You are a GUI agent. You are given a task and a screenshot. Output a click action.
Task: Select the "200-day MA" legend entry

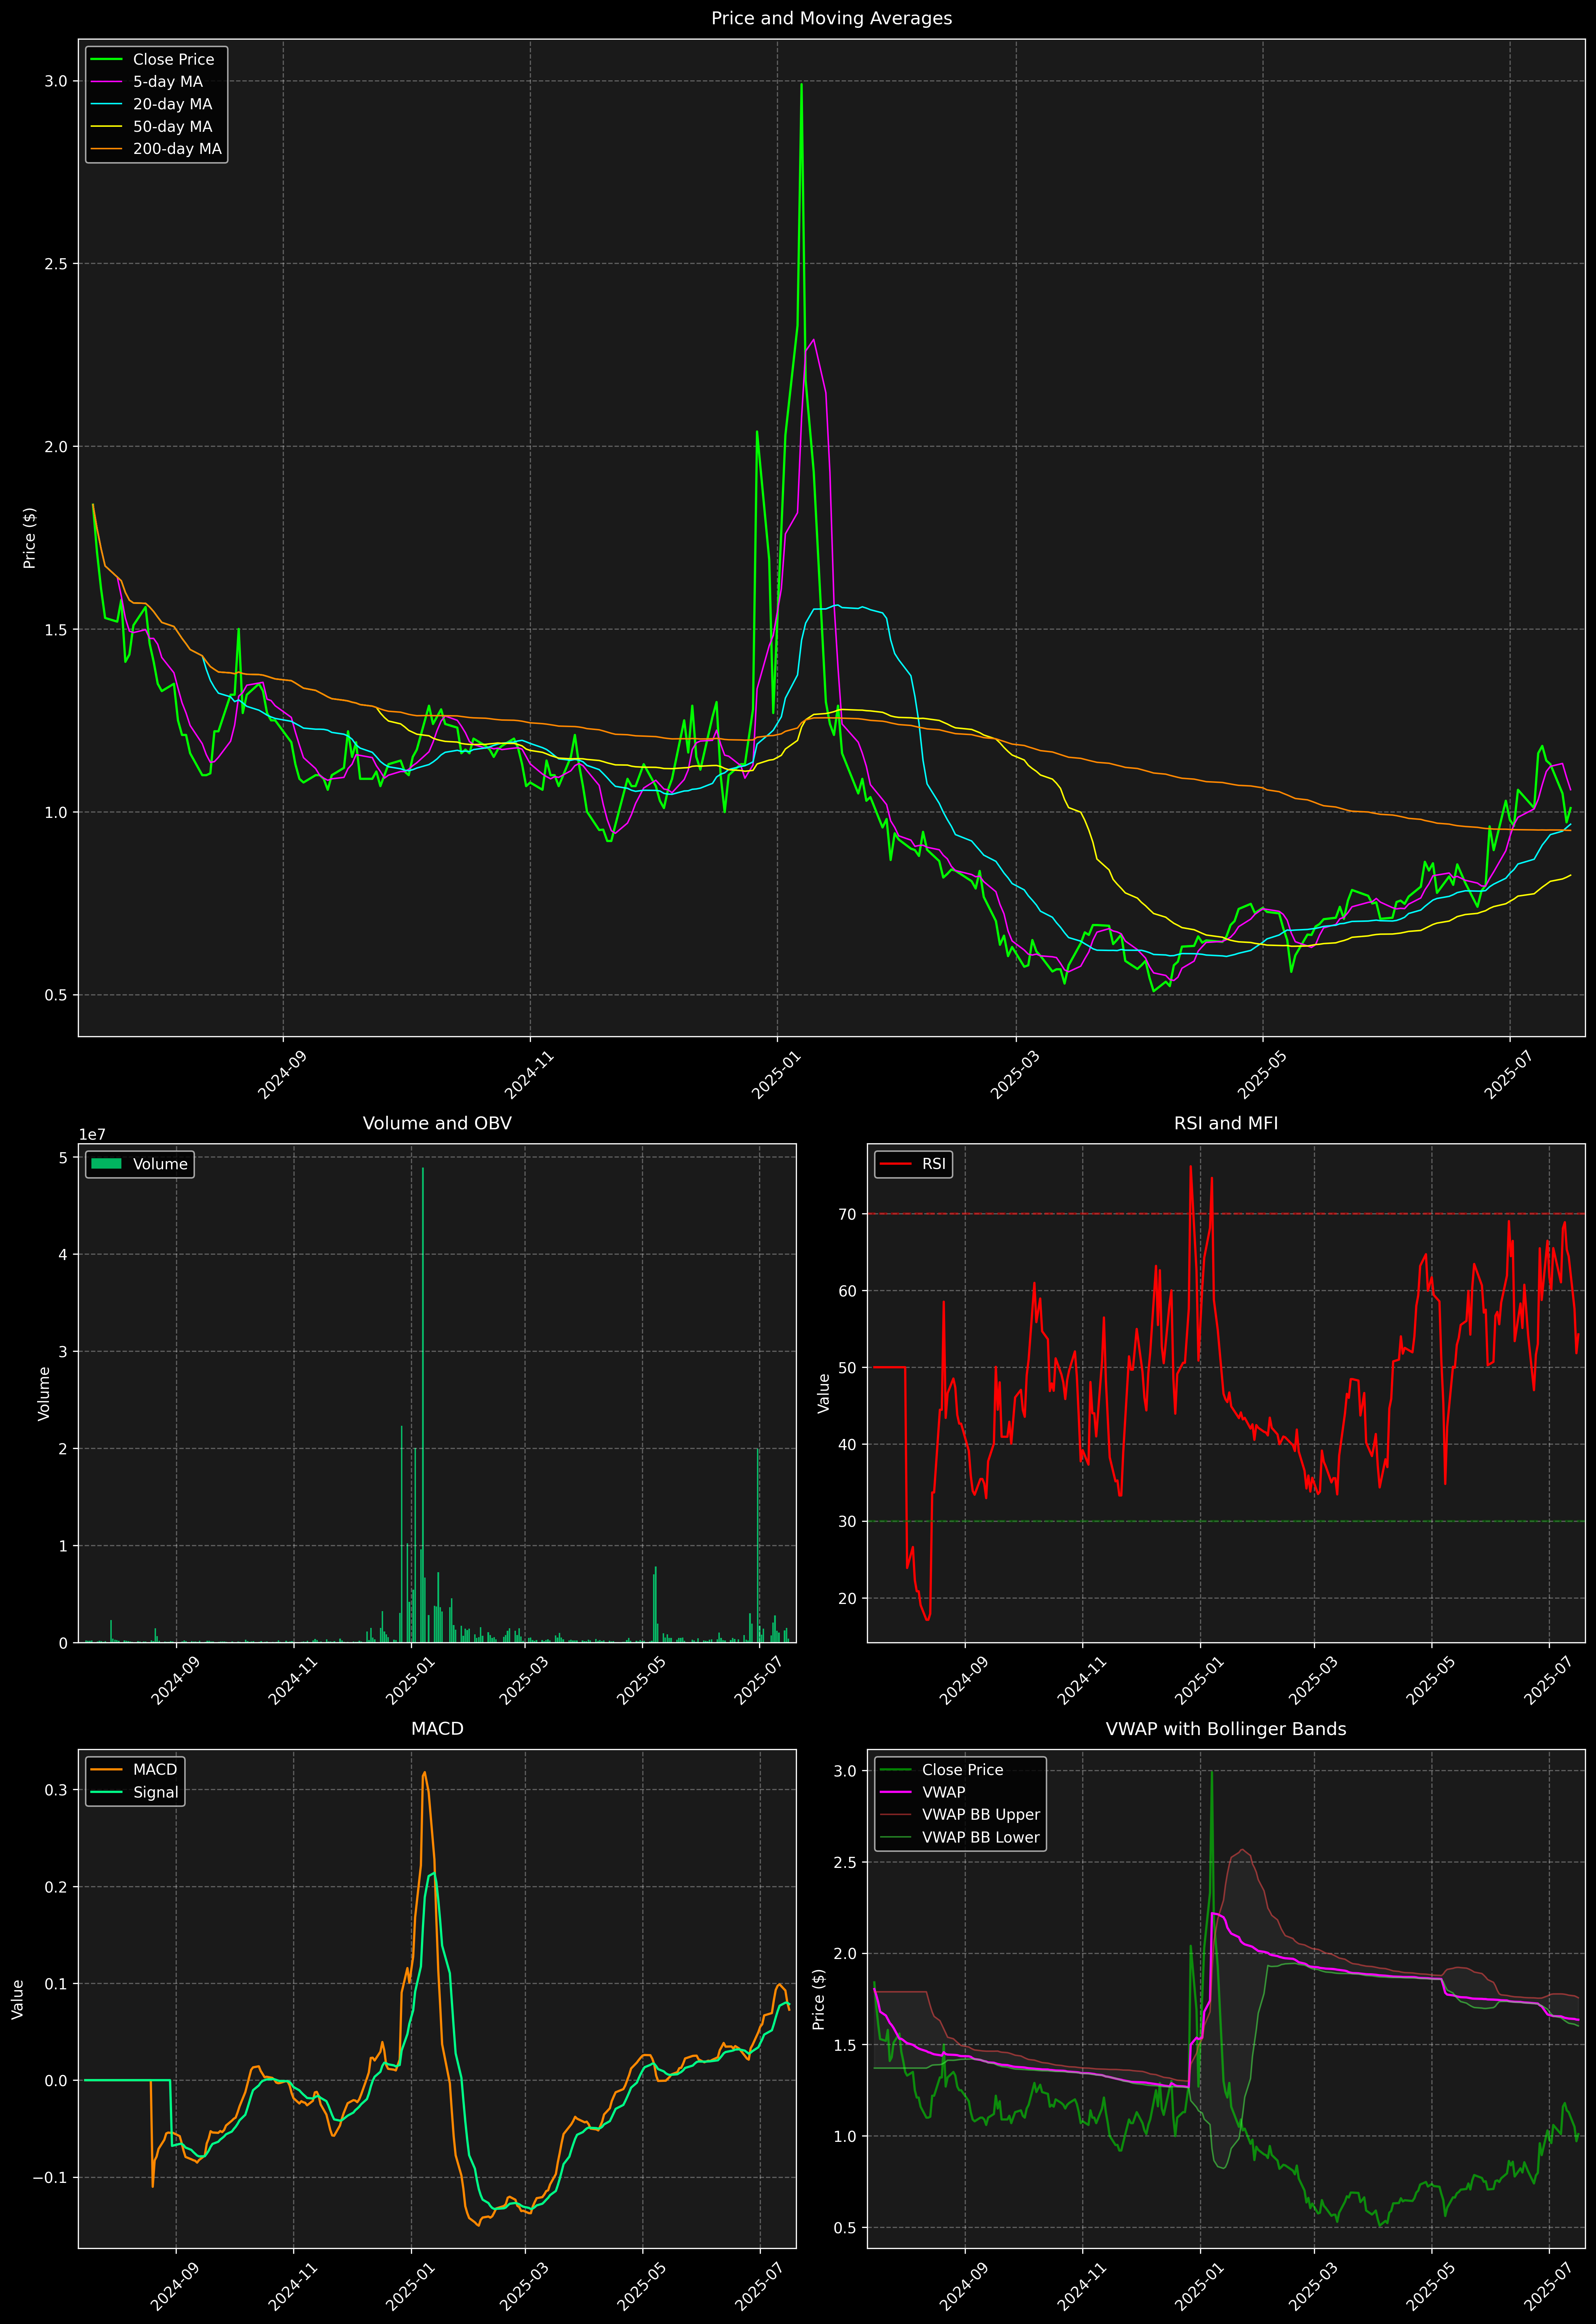177,149
